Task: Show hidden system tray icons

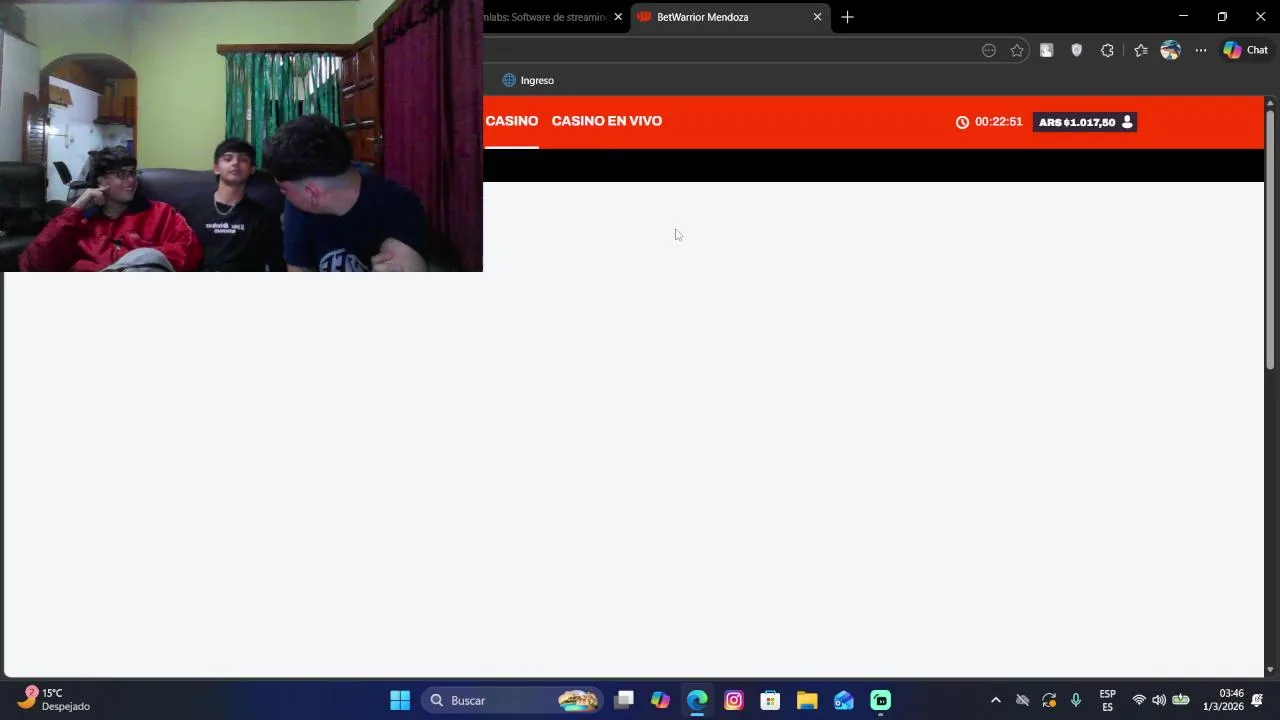Action: (995, 700)
